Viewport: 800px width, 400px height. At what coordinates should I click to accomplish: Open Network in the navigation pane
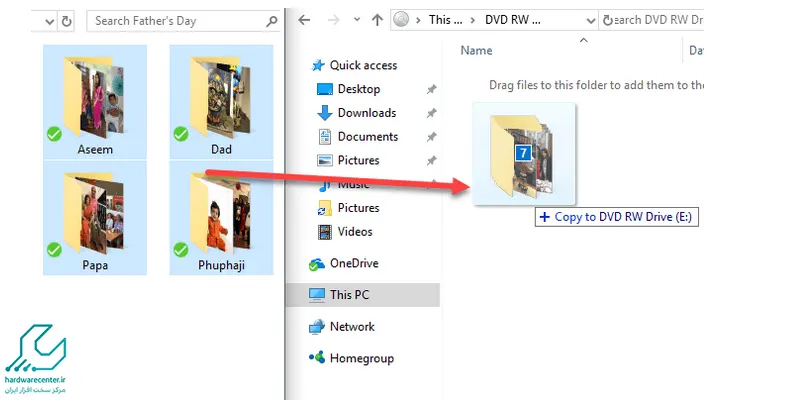point(352,326)
